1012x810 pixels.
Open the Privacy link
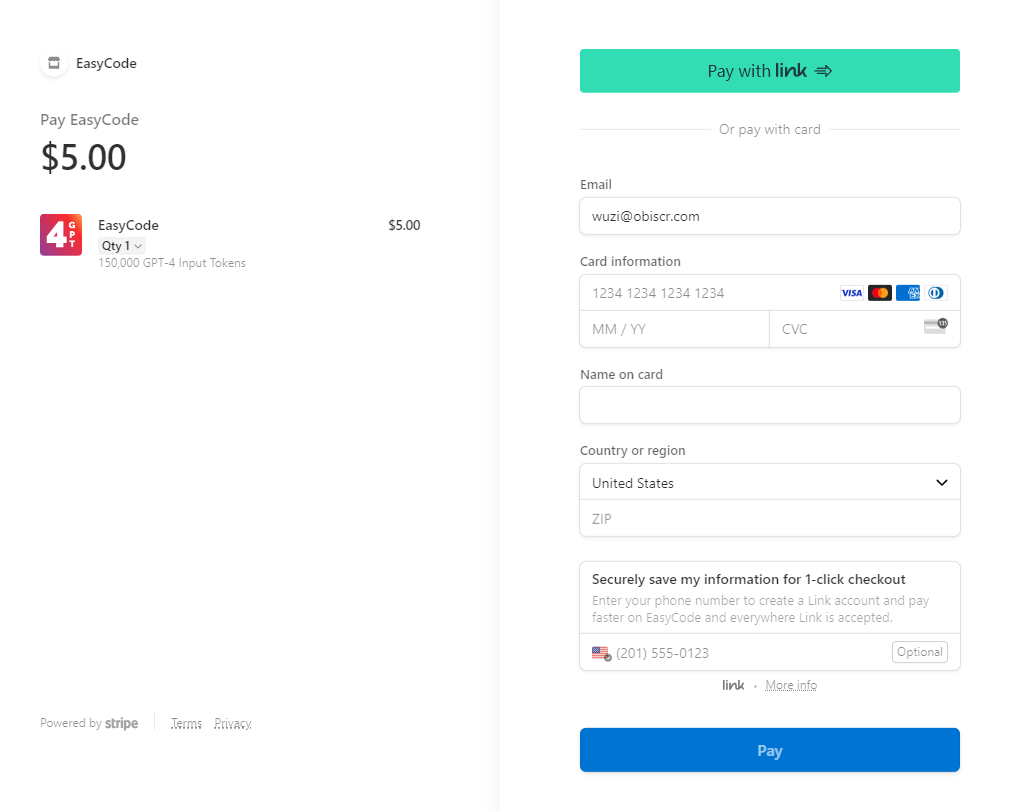click(x=232, y=723)
